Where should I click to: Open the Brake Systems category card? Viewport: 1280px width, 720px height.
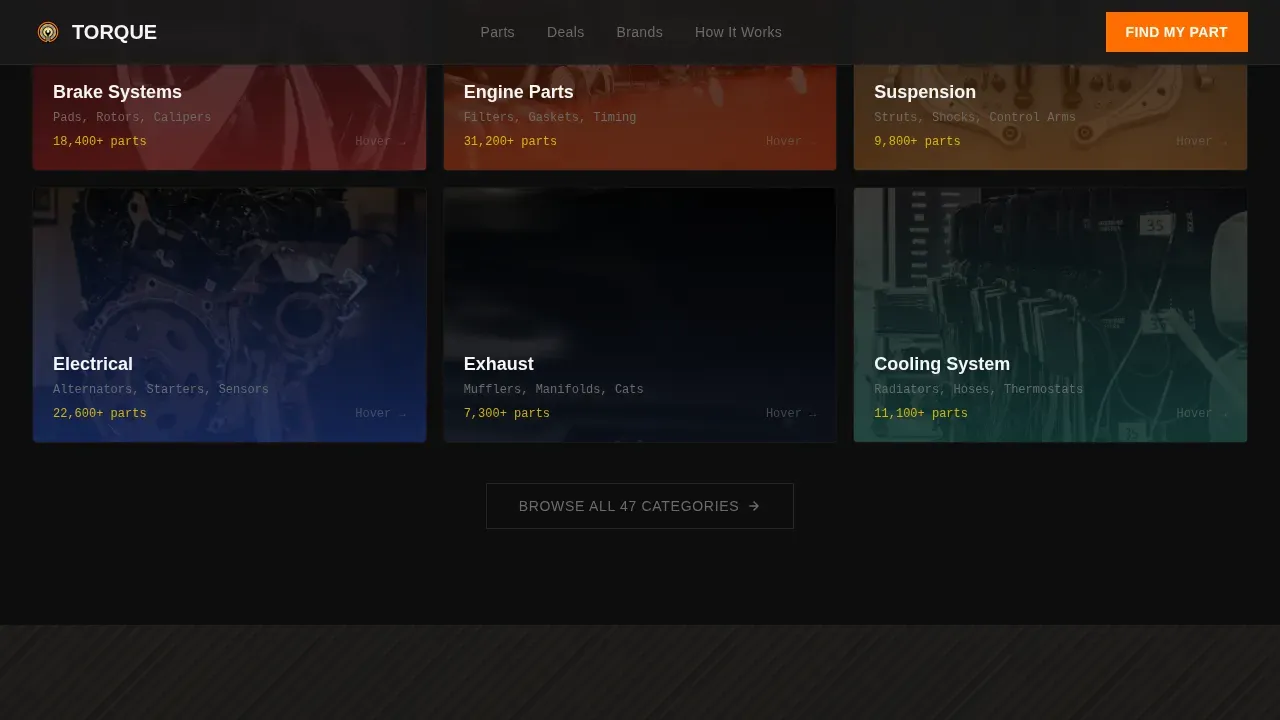point(230,117)
